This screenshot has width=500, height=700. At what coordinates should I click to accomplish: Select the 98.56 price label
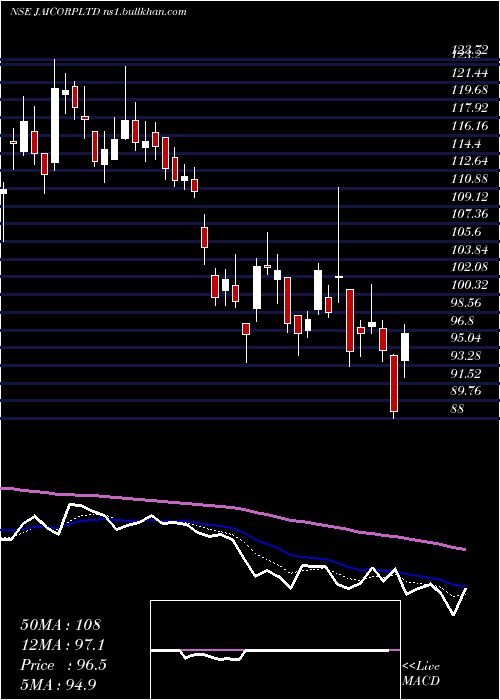(x=466, y=302)
